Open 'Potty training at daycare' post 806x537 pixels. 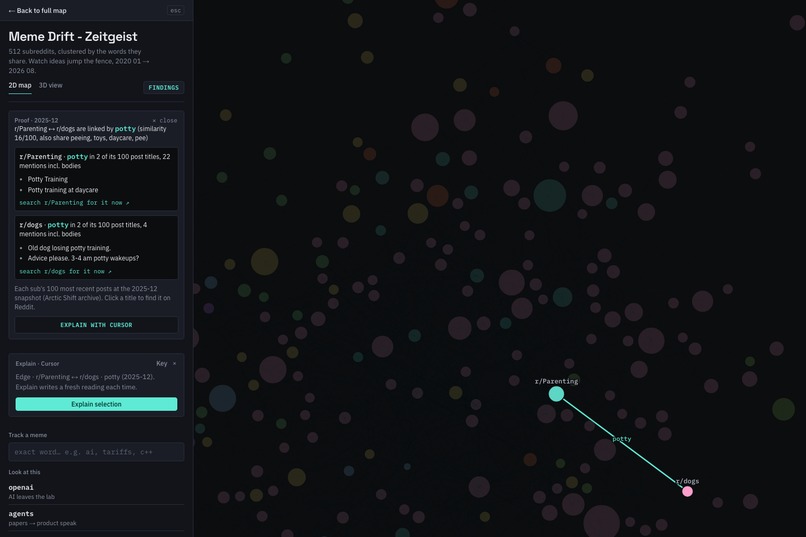(63, 190)
